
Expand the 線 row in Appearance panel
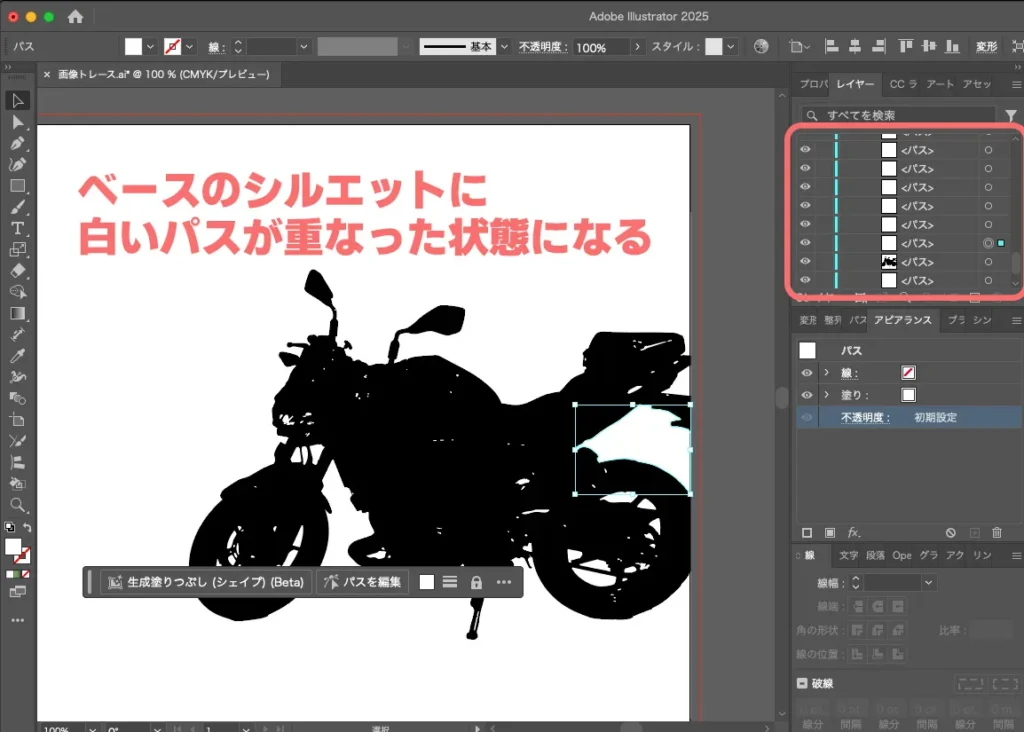[x=826, y=373]
